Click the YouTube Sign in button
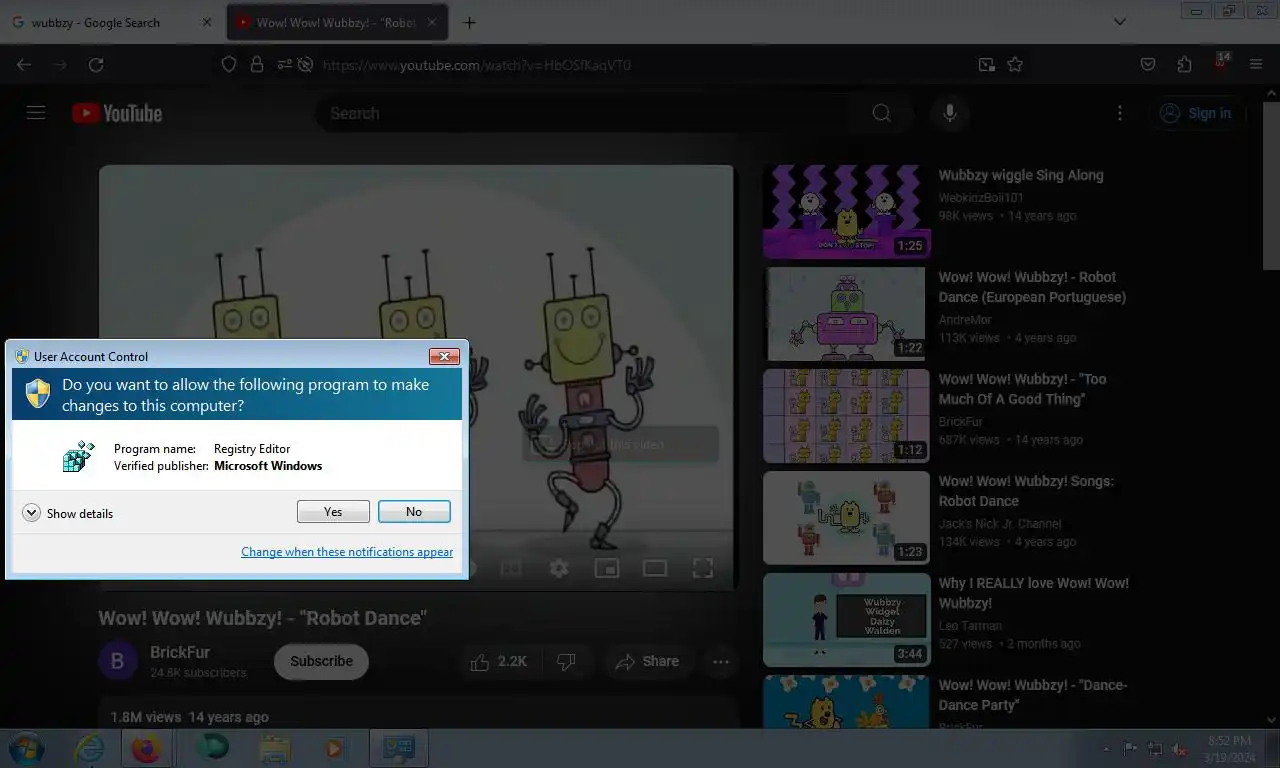The height and width of the screenshot is (768, 1280). click(1196, 113)
